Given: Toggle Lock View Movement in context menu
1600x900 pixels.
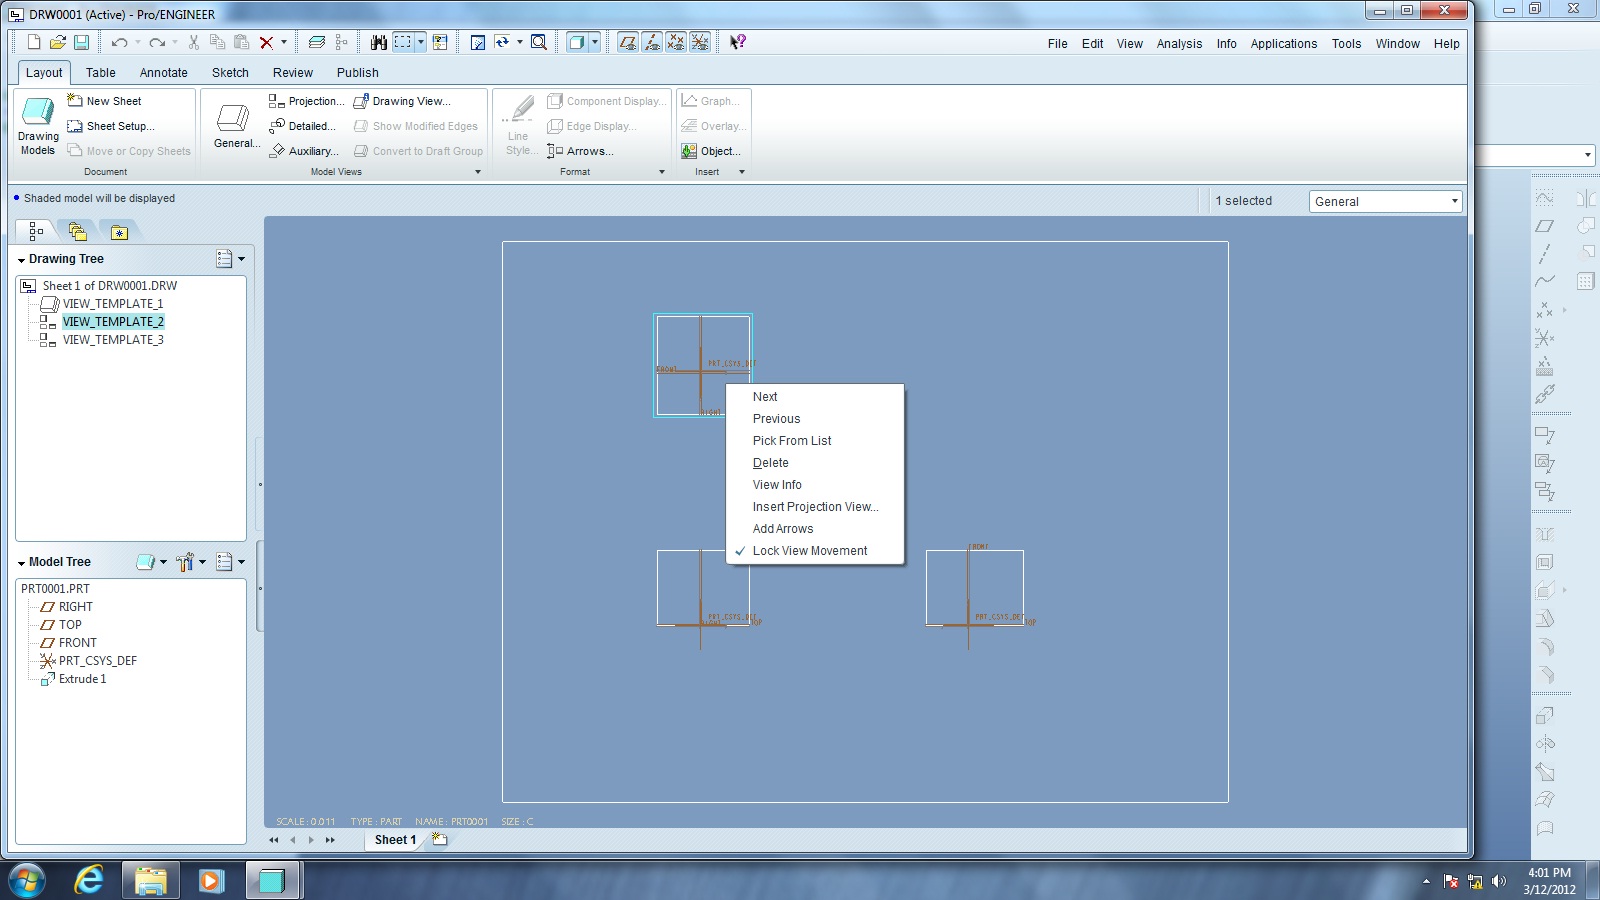Looking at the screenshot, I should (809, 551).
